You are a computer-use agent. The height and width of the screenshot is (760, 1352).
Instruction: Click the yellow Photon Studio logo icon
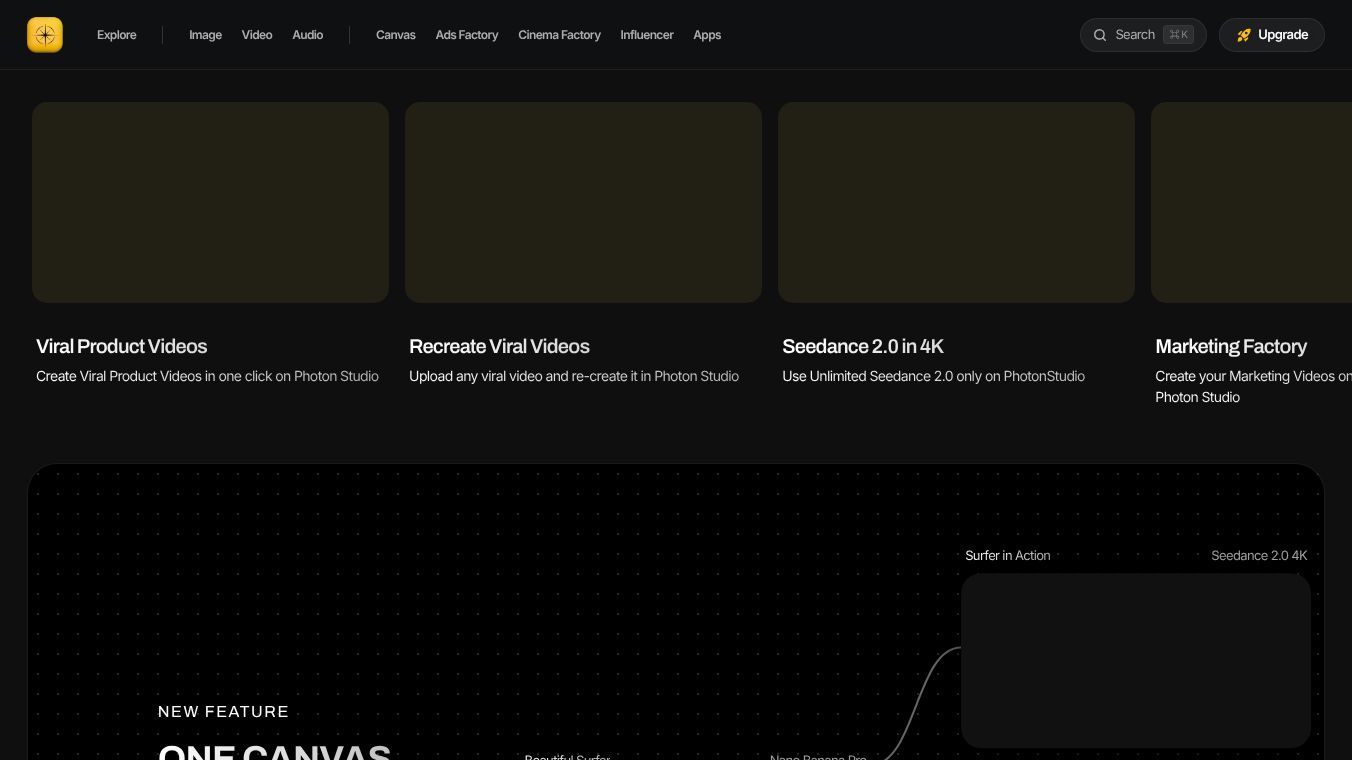(x=45, y=35)
